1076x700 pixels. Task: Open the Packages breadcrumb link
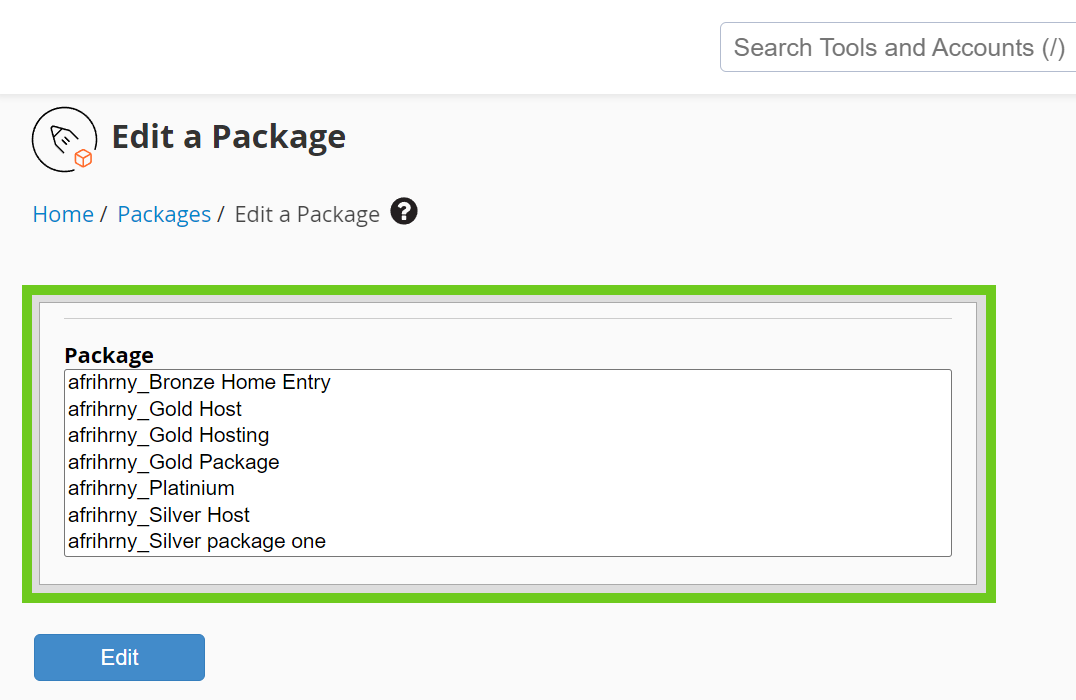tap(164, 214)
